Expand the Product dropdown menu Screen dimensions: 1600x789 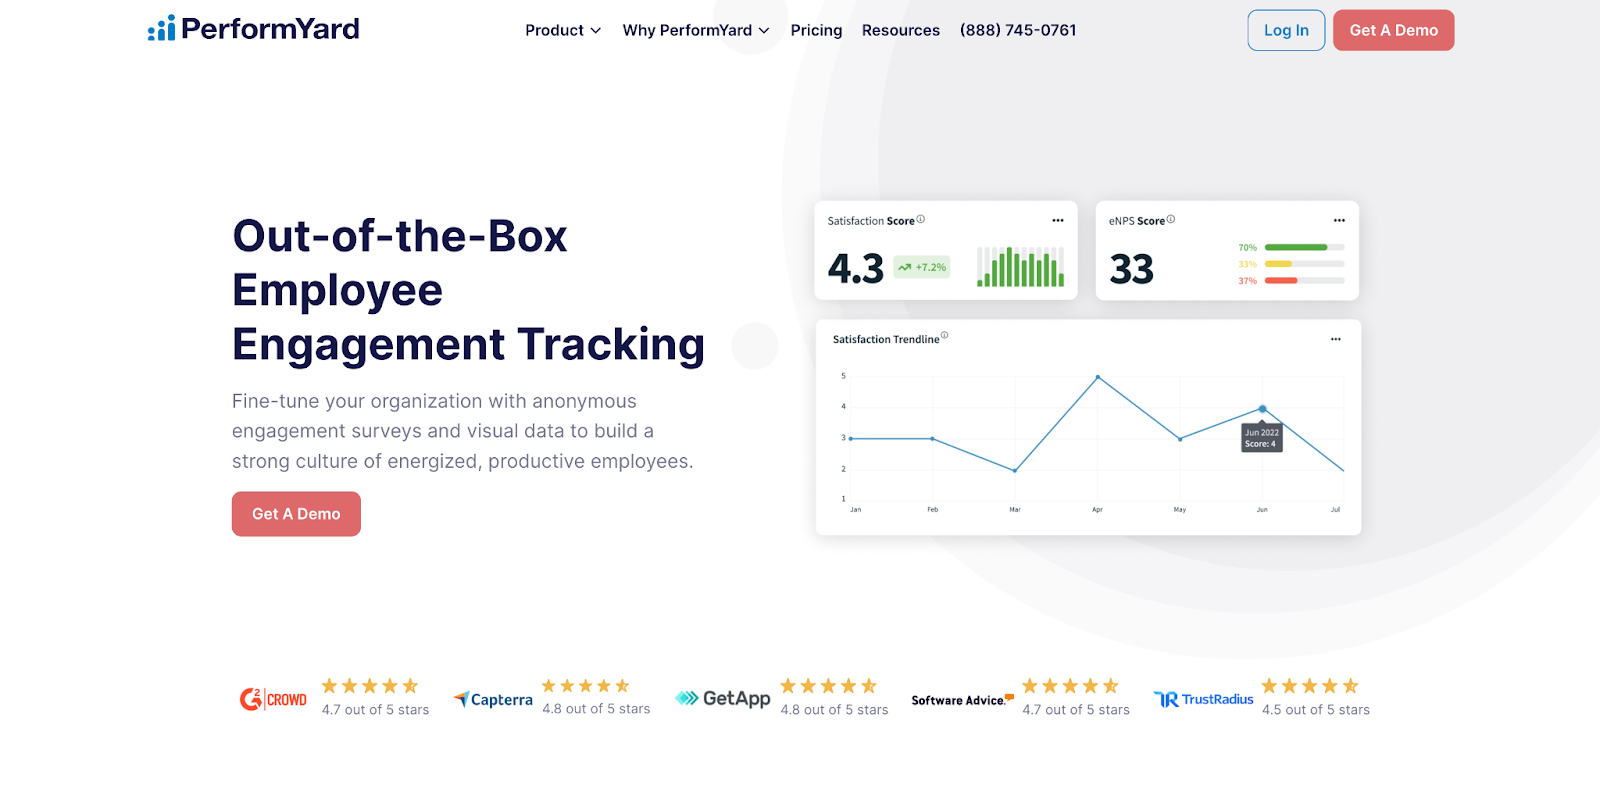pos(563,30)
